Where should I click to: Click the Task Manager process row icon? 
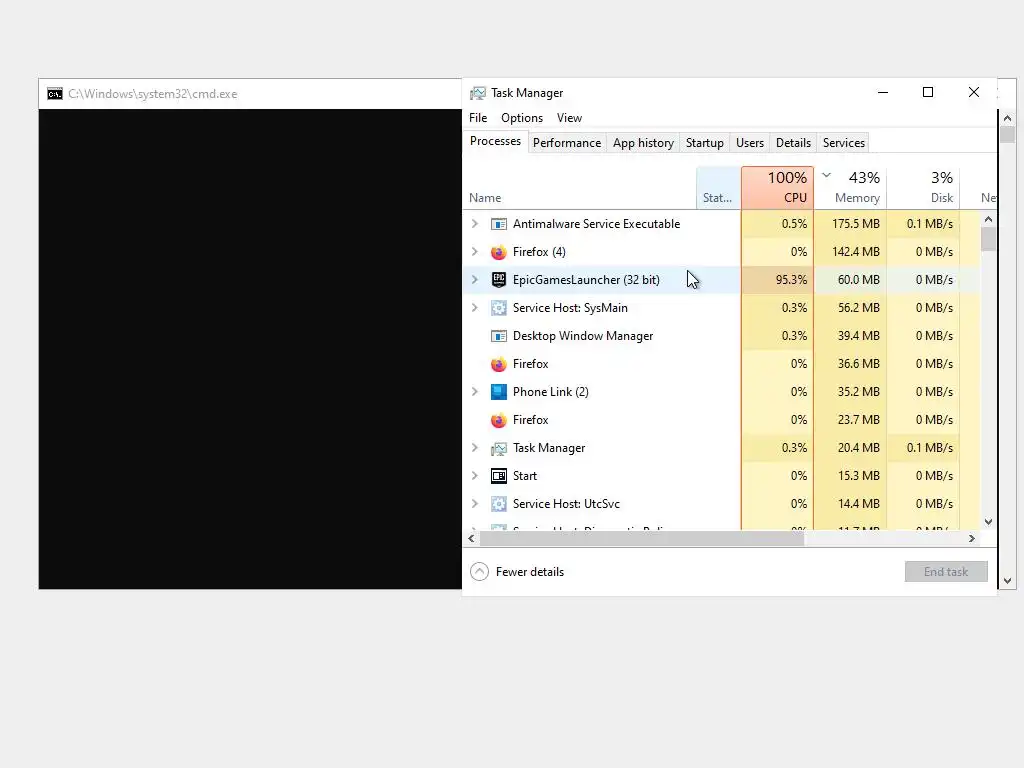coord(498,448)
